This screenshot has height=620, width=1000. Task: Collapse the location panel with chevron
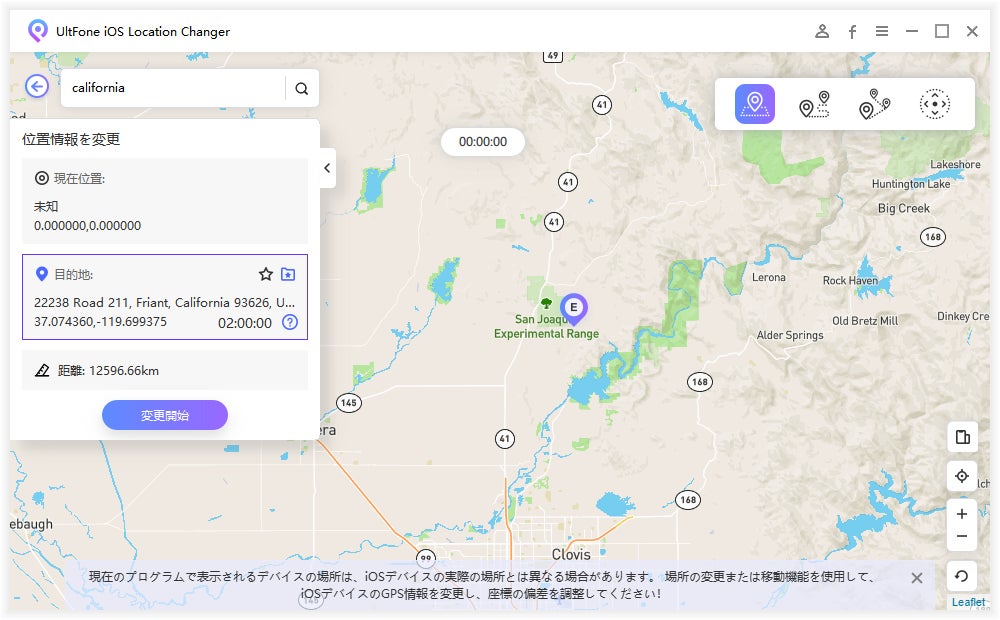(327, 168)
